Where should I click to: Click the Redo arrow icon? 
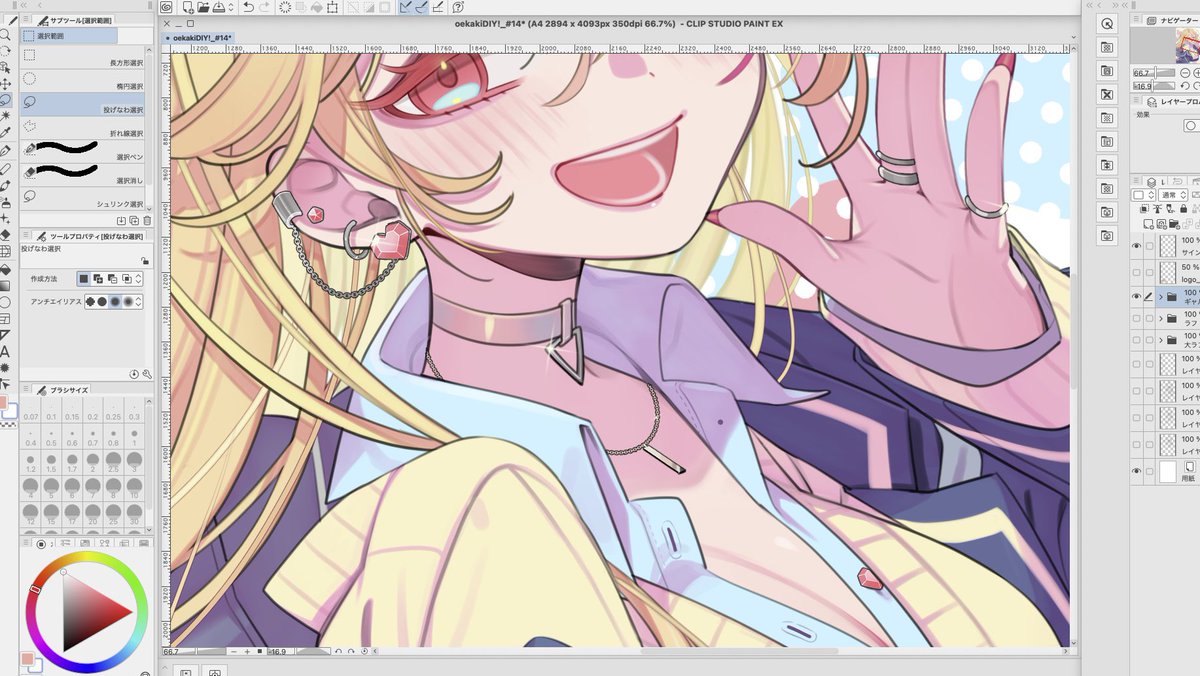(x=265, y=7)
